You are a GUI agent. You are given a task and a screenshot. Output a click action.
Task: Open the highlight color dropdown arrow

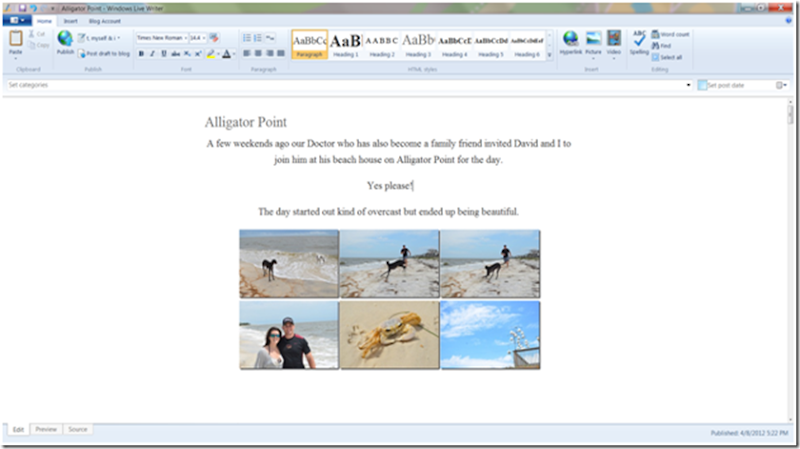click(x=218, y=54)
